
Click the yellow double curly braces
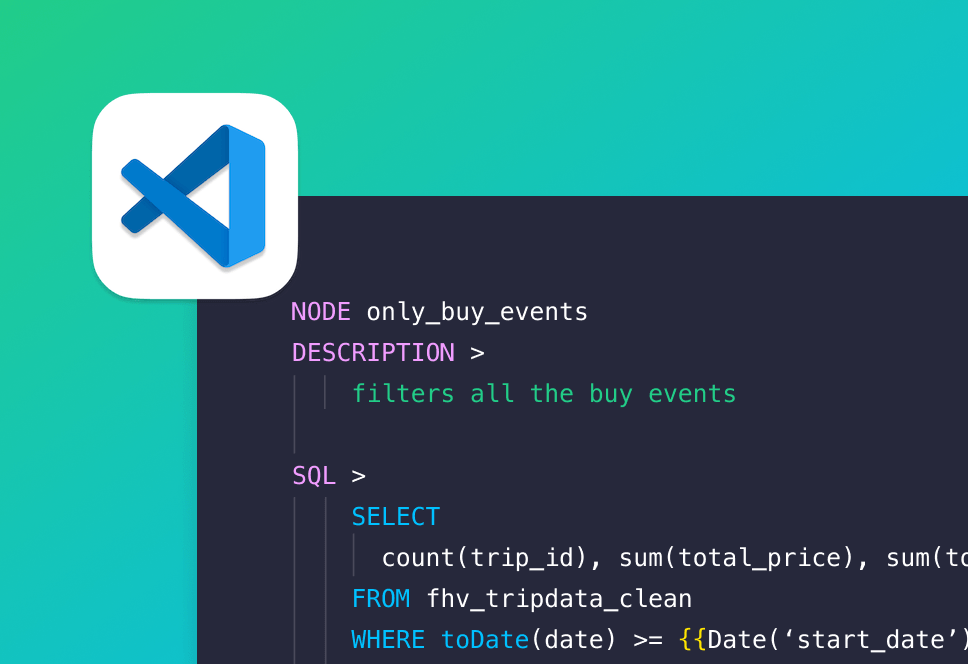(692, 640)
